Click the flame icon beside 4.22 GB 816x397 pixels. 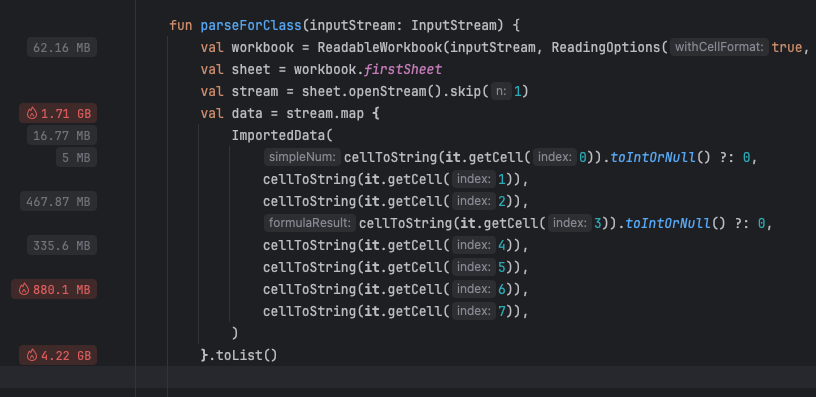32,355
